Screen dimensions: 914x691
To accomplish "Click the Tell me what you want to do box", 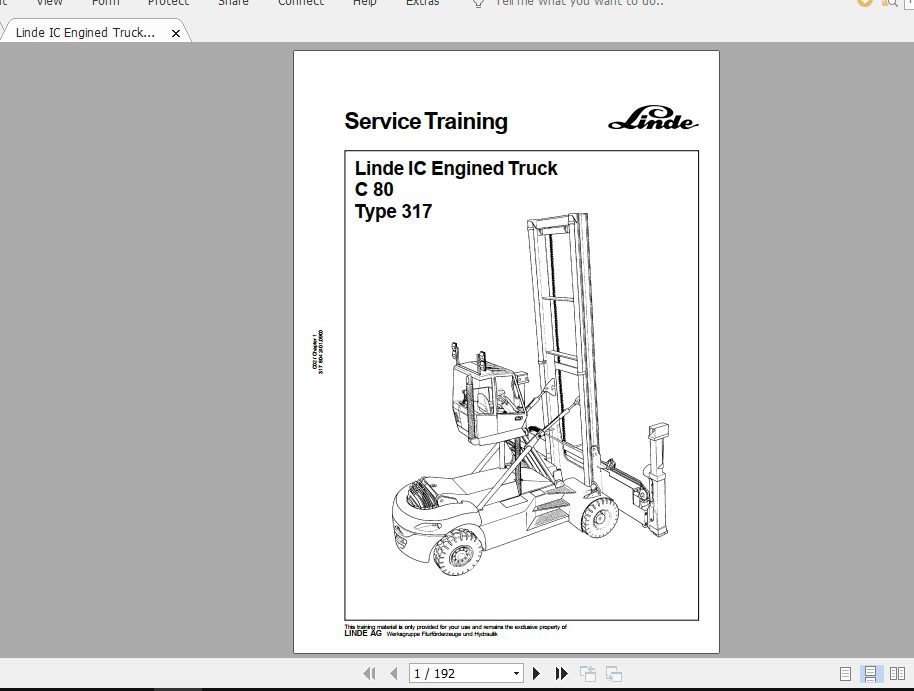I will (x=579, y=3).
